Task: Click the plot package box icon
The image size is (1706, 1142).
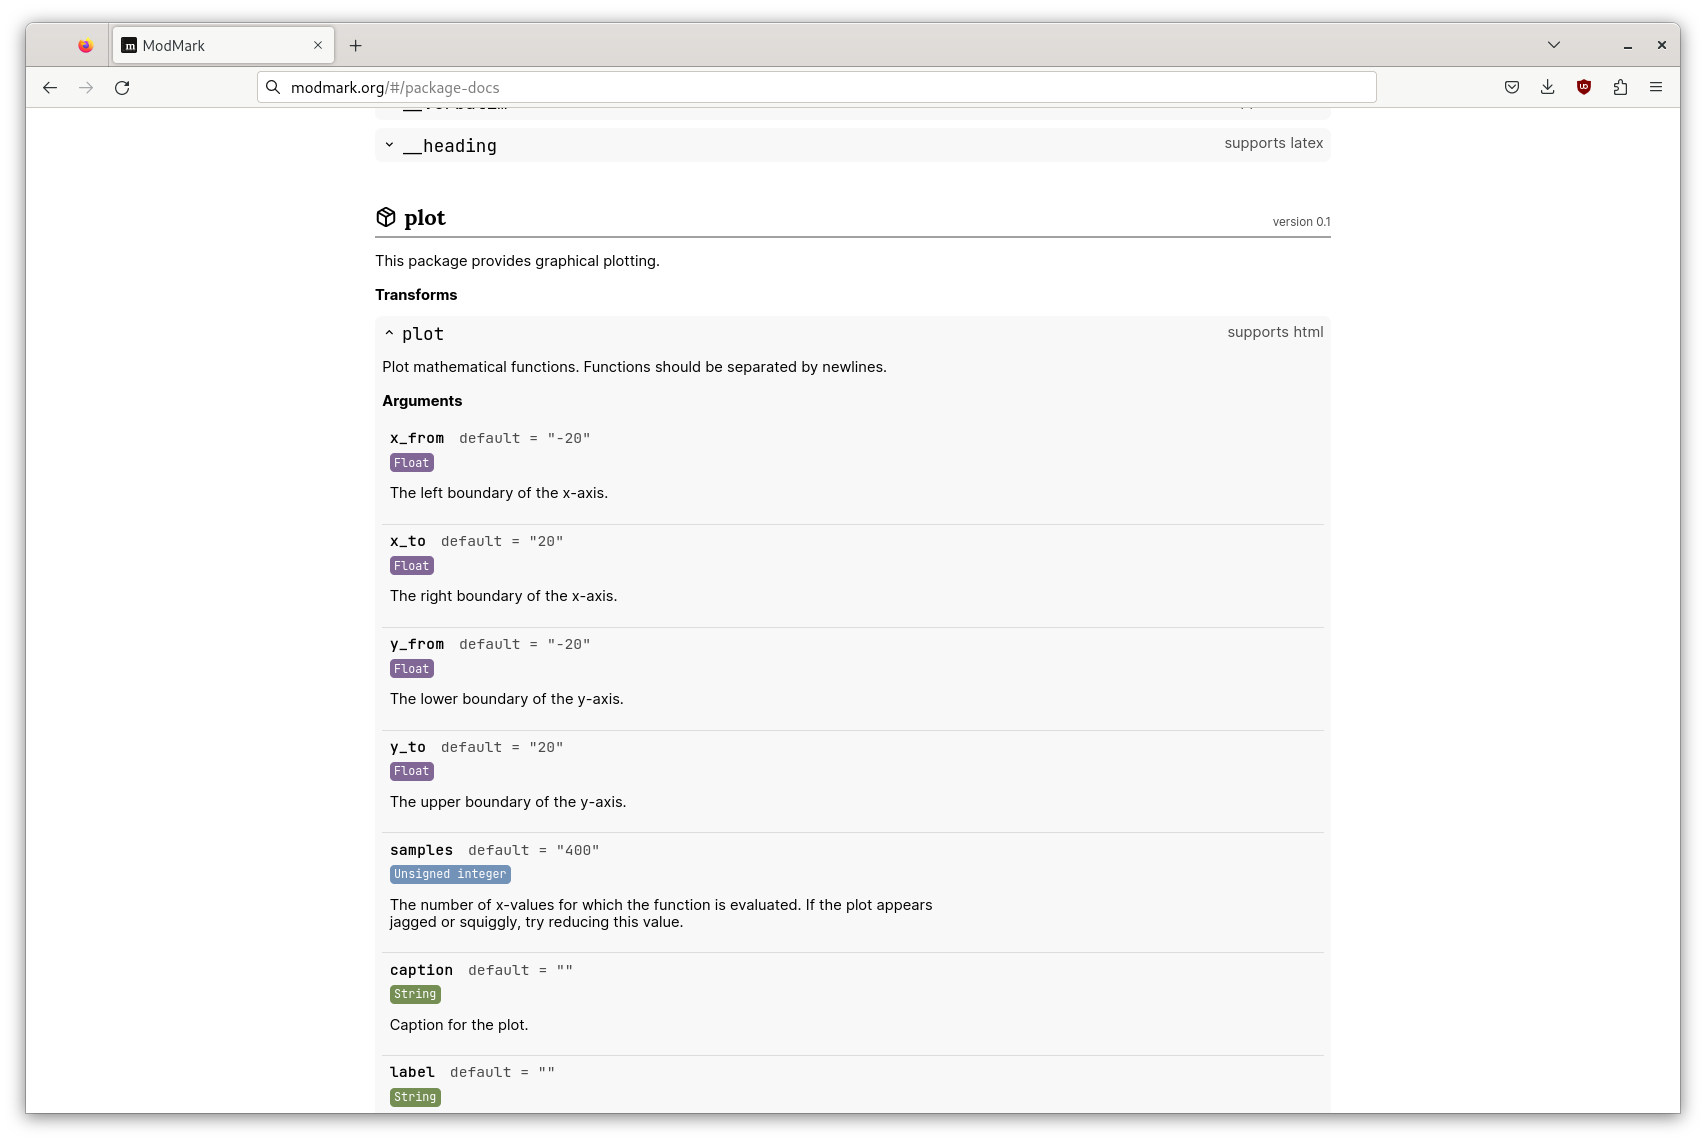Action: 386,217
